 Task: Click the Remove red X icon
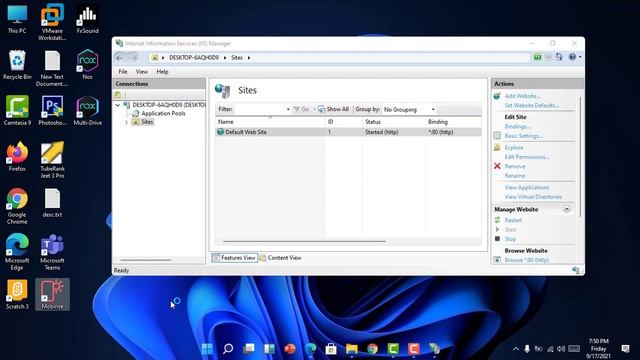(497, 166)
